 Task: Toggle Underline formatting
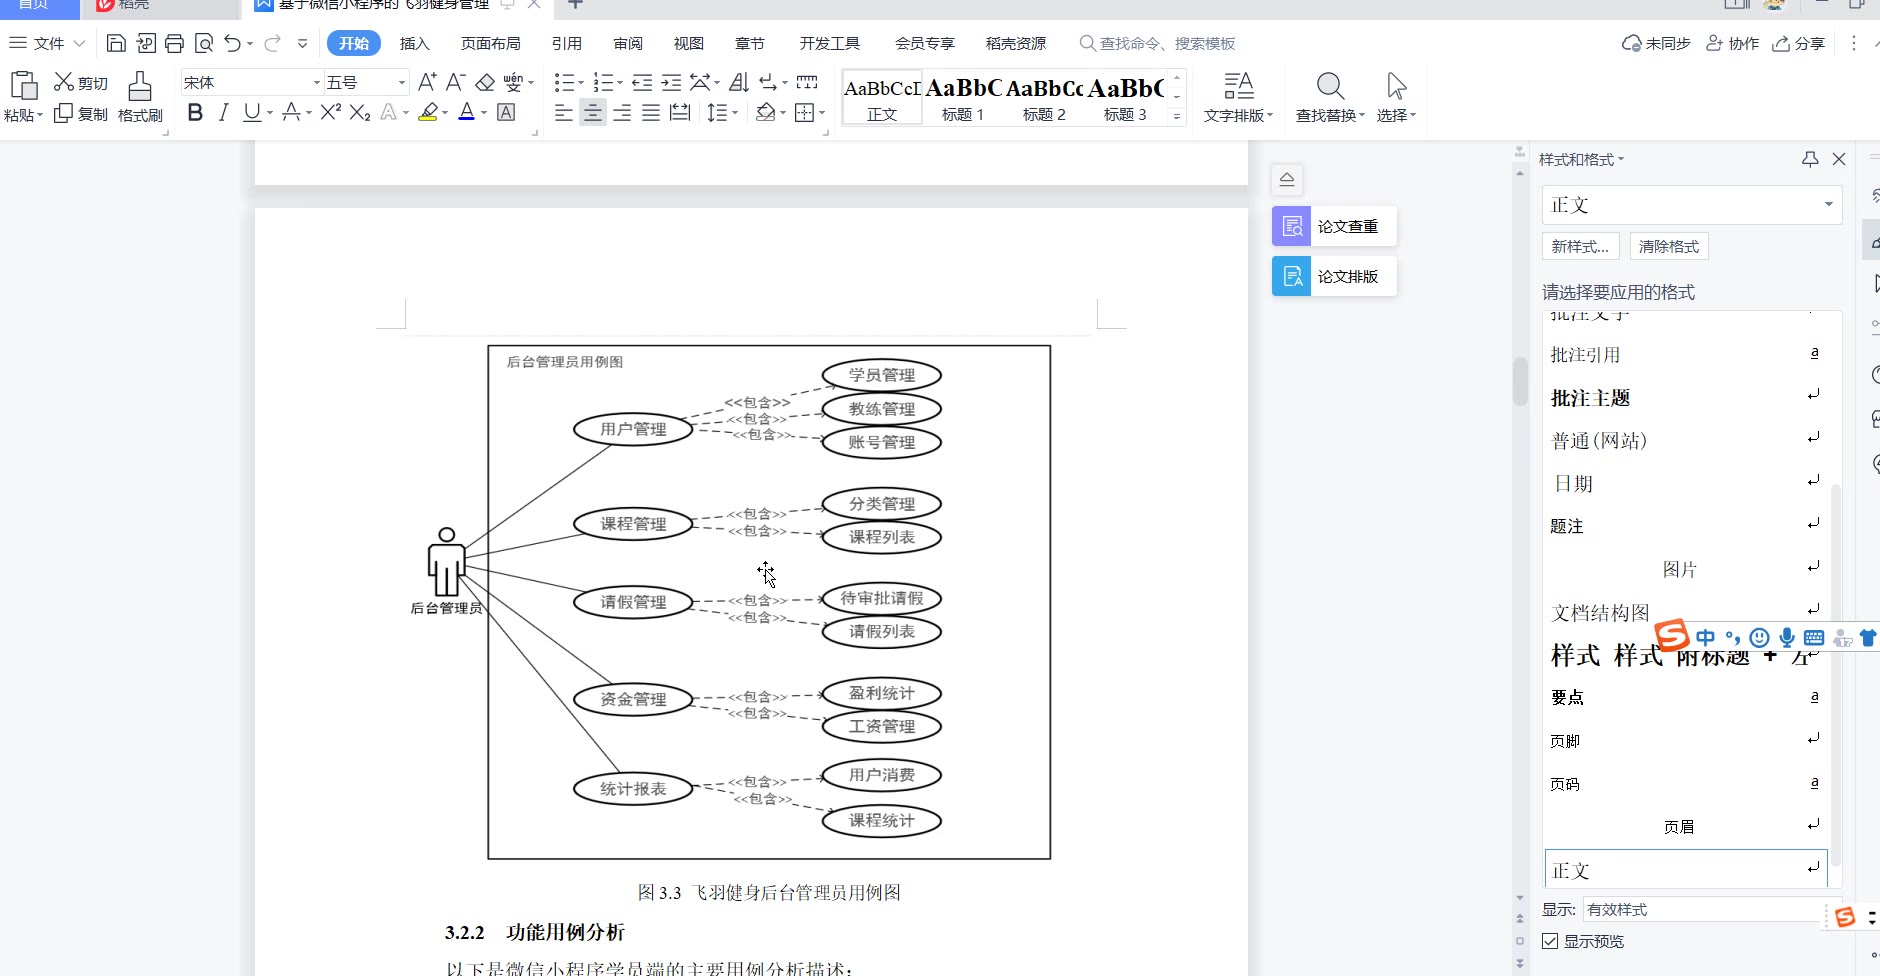pos(252,113)
